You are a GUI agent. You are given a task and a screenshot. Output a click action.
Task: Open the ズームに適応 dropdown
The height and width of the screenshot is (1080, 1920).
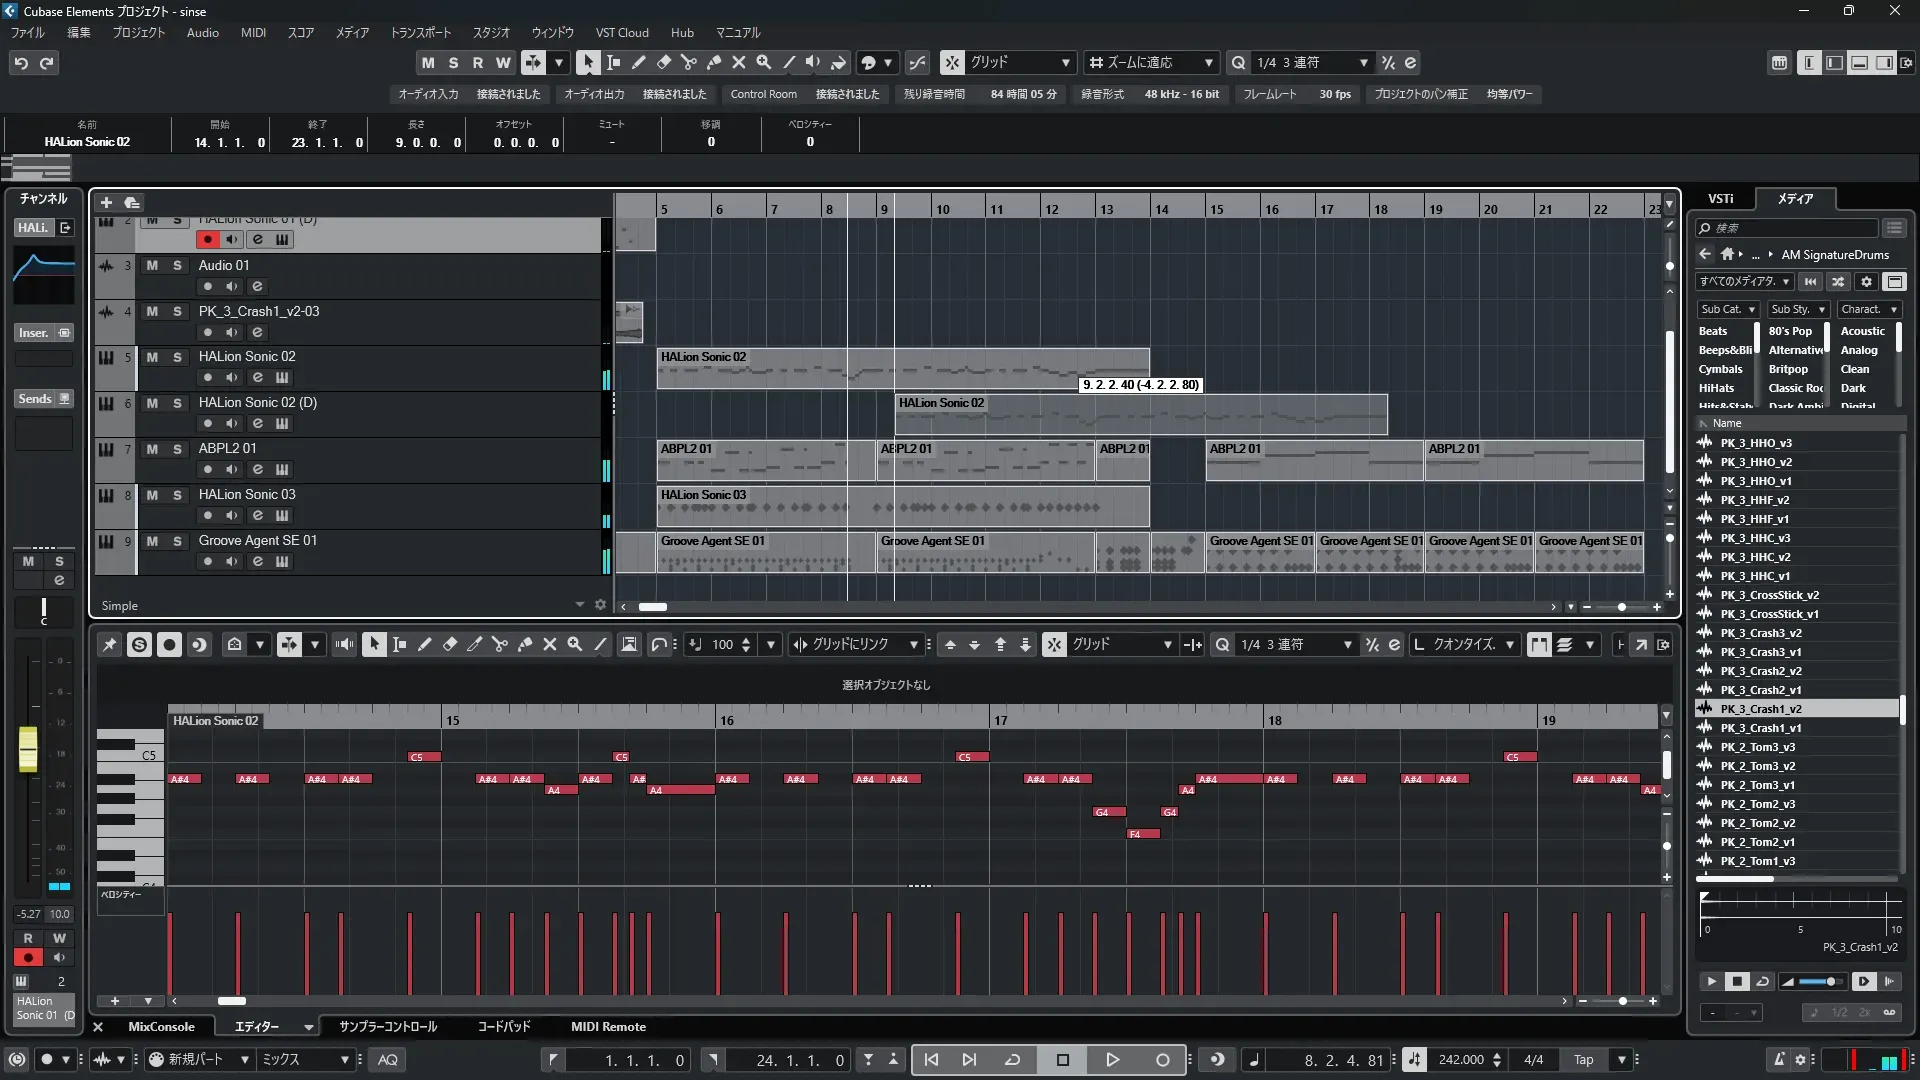[1152, 62]
